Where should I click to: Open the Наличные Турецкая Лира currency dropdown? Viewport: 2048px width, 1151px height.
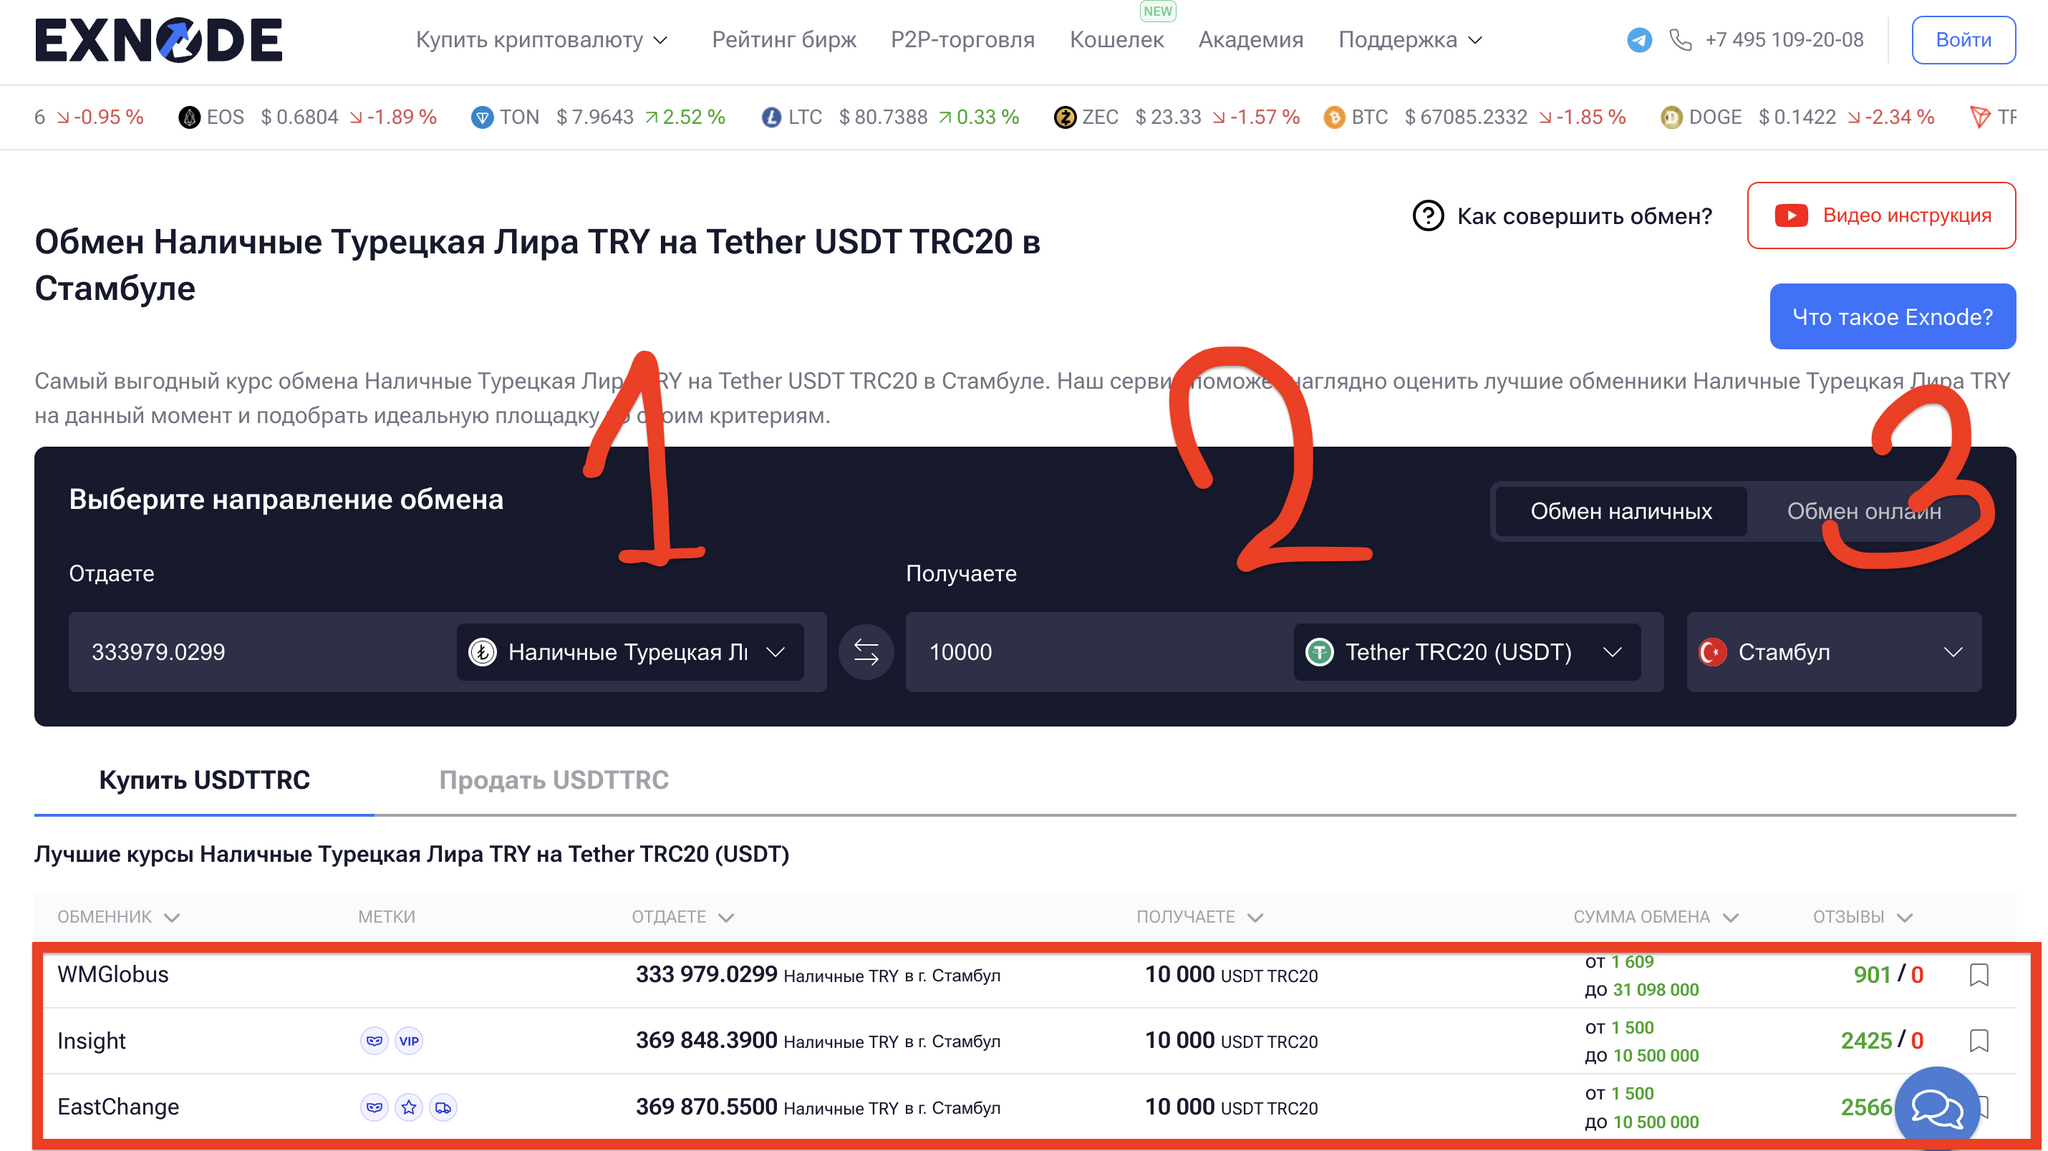[x=630, y=652]
